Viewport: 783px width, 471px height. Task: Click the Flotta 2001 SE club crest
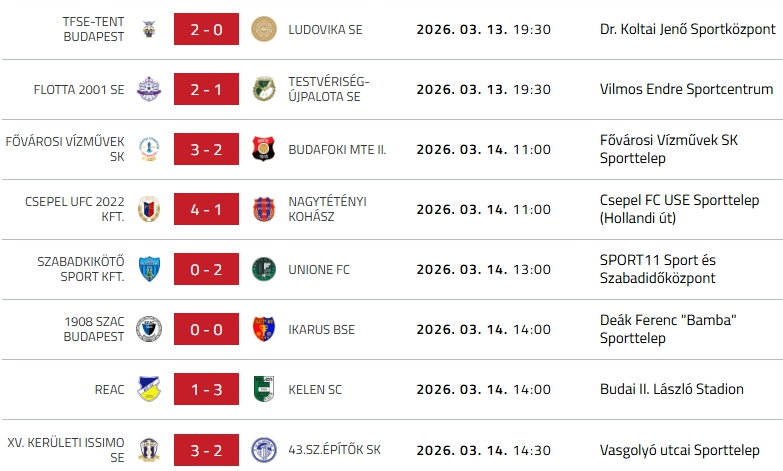point(149,89)
